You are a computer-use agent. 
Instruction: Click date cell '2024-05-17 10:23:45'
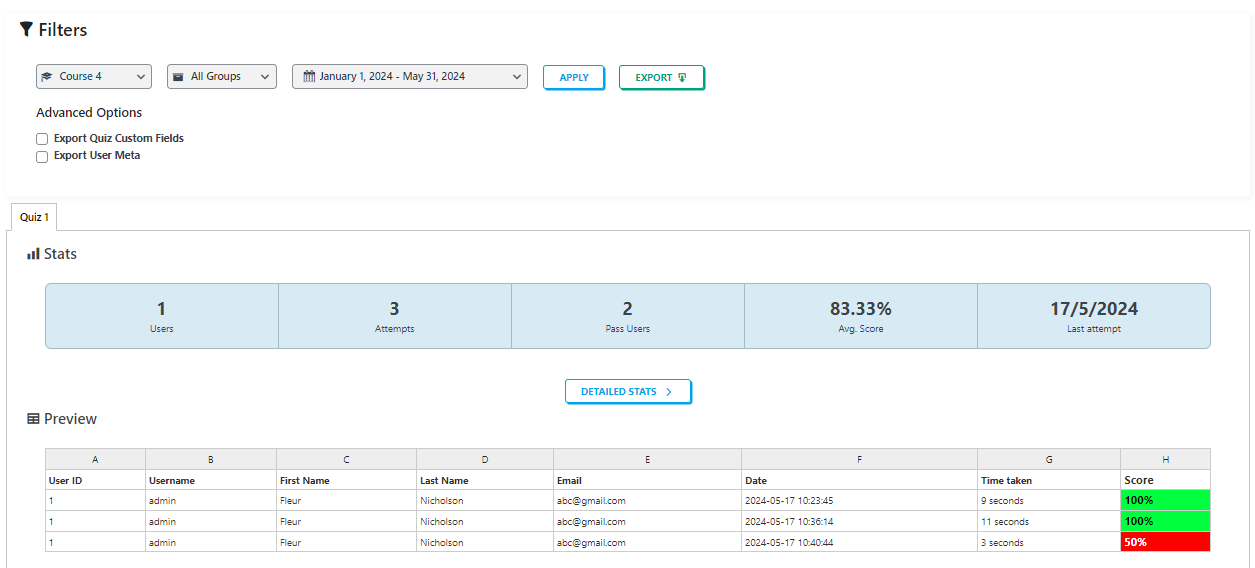pyautogui.click(x=860, y=501)
